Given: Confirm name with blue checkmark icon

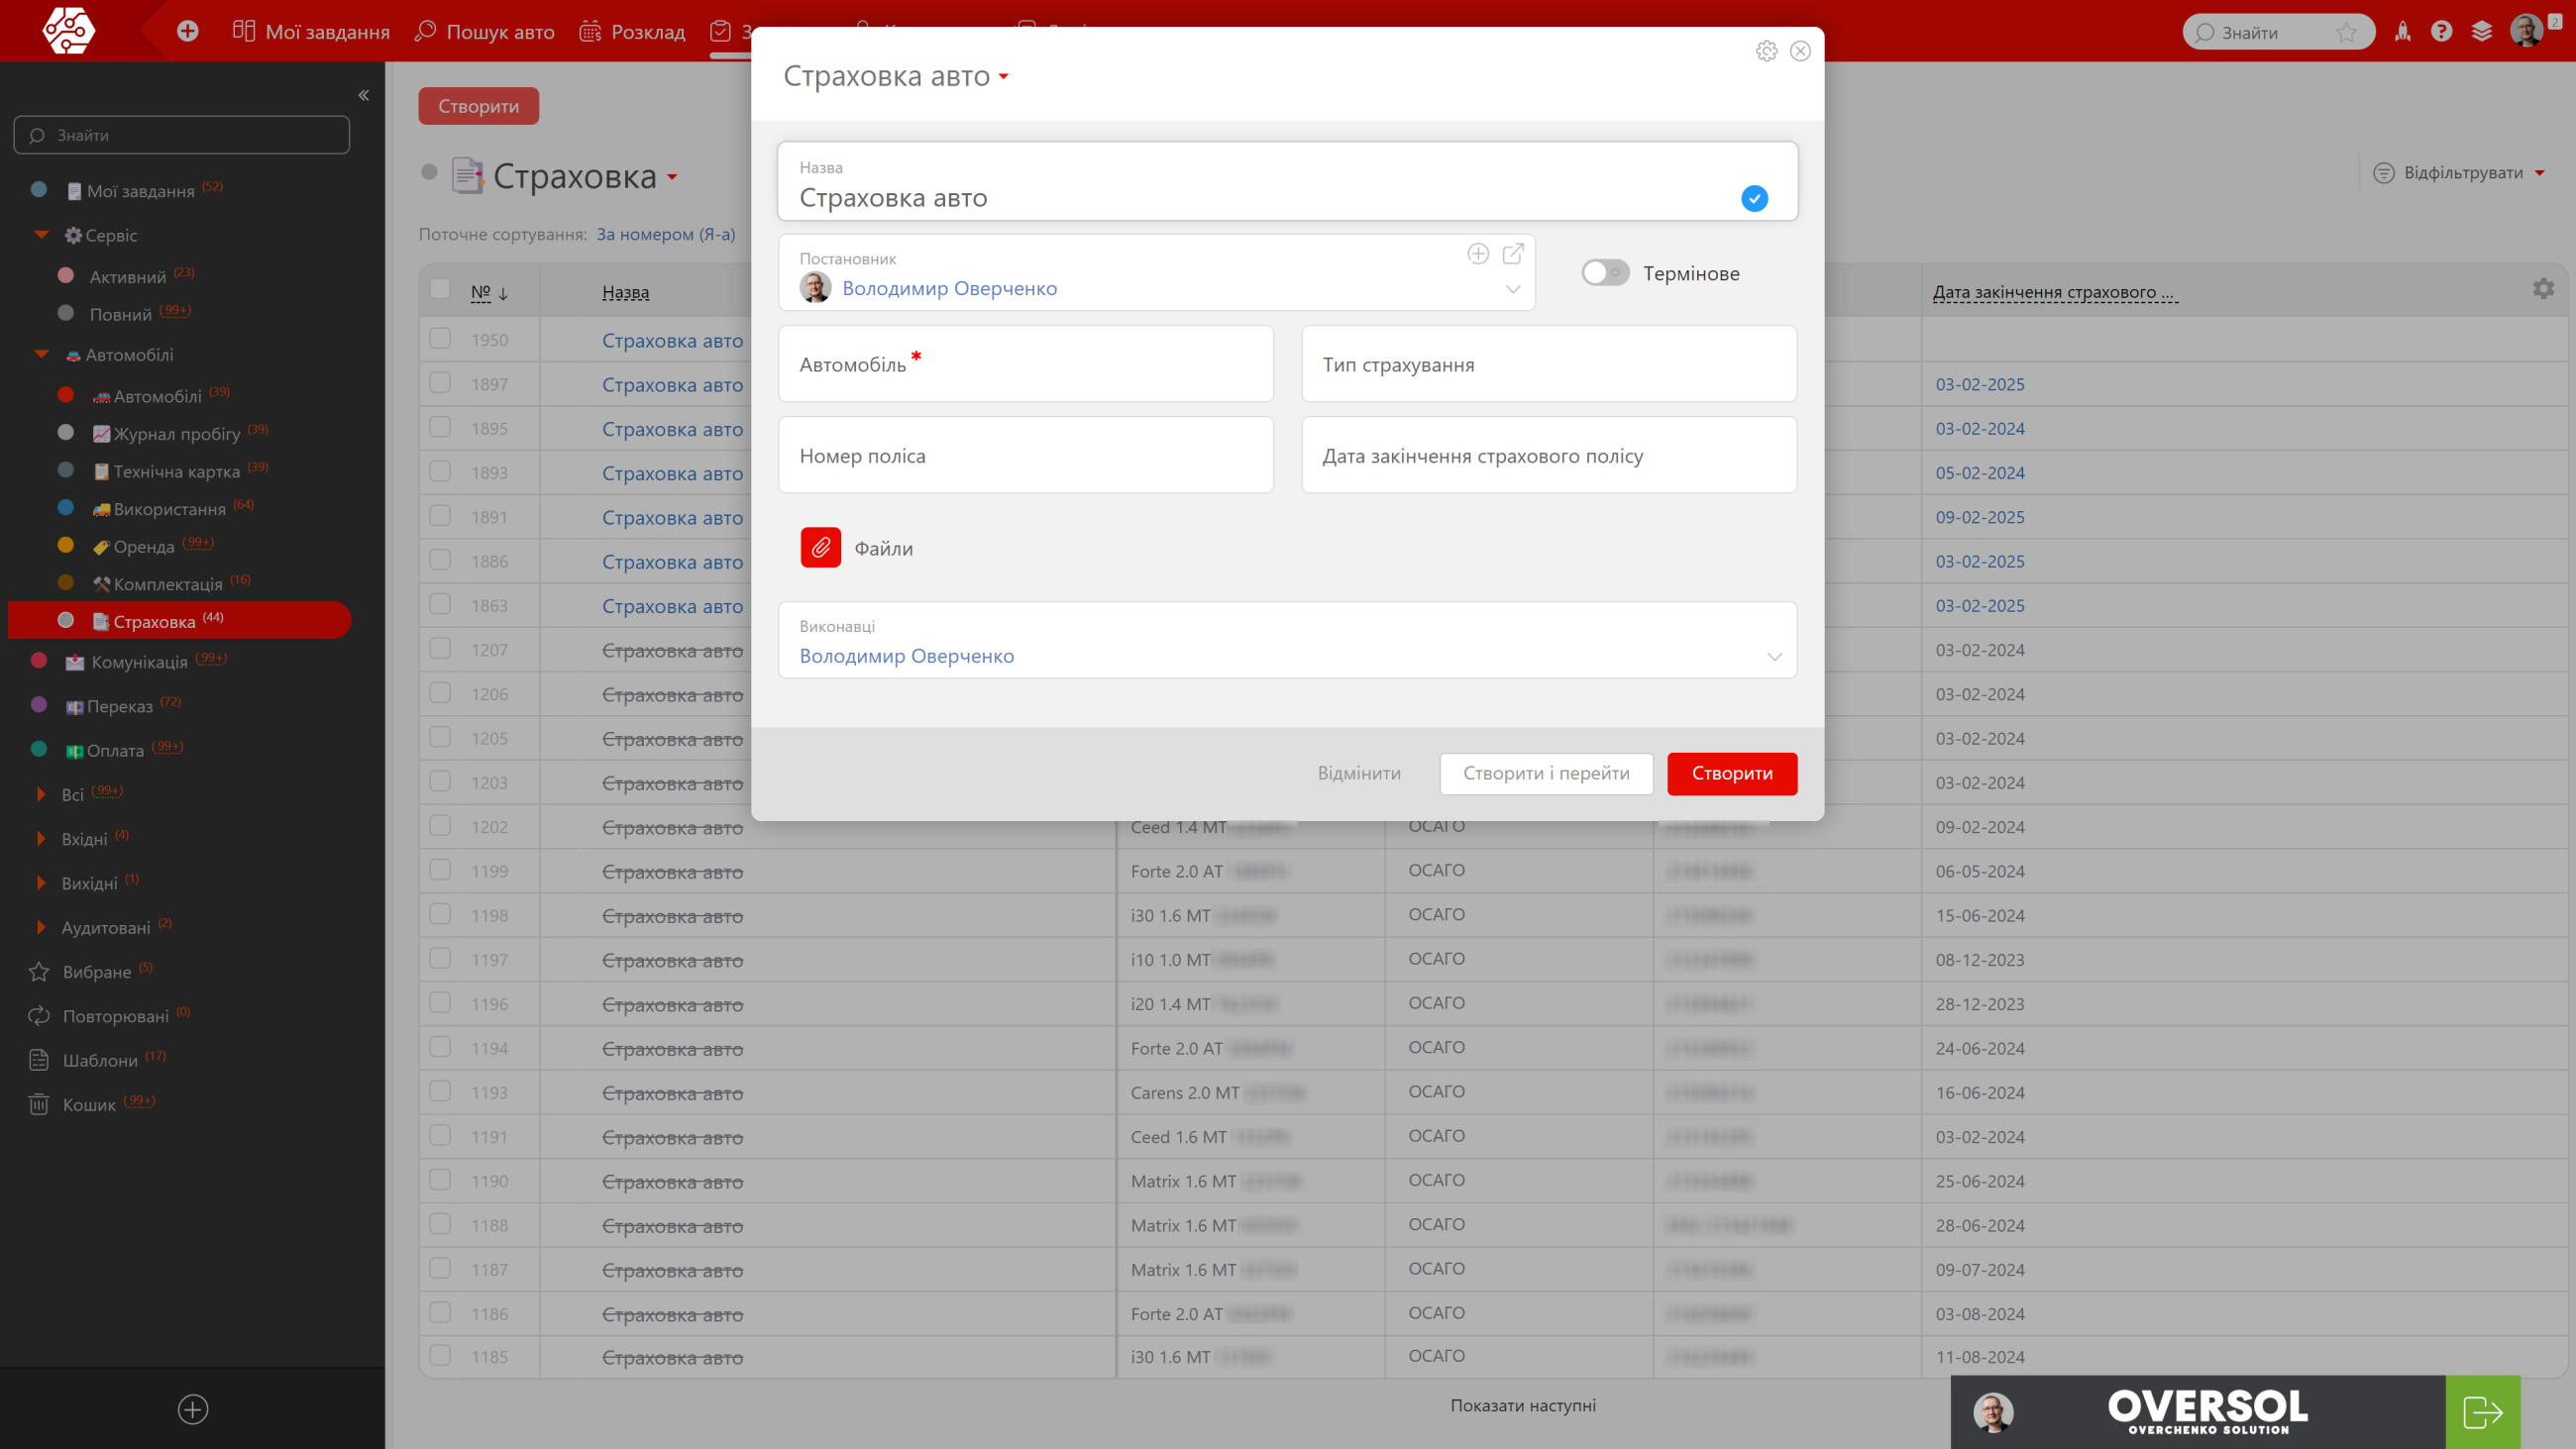Looking at the screenshot, I should [x=1754, y=198].
